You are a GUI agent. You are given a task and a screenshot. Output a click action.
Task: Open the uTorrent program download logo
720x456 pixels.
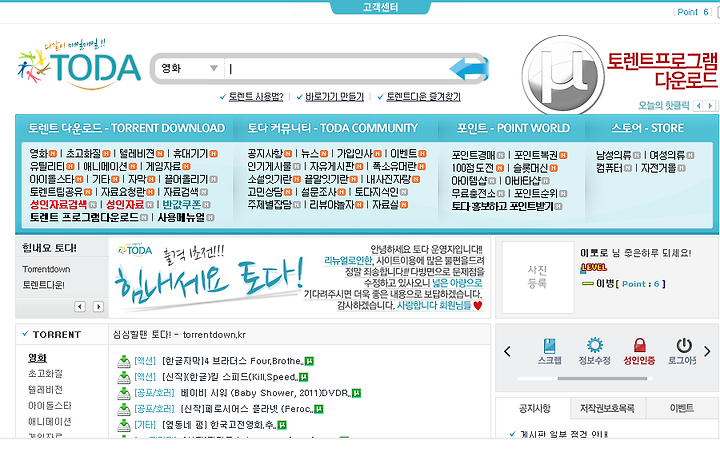pyautogui.click(x=562, y=75)
